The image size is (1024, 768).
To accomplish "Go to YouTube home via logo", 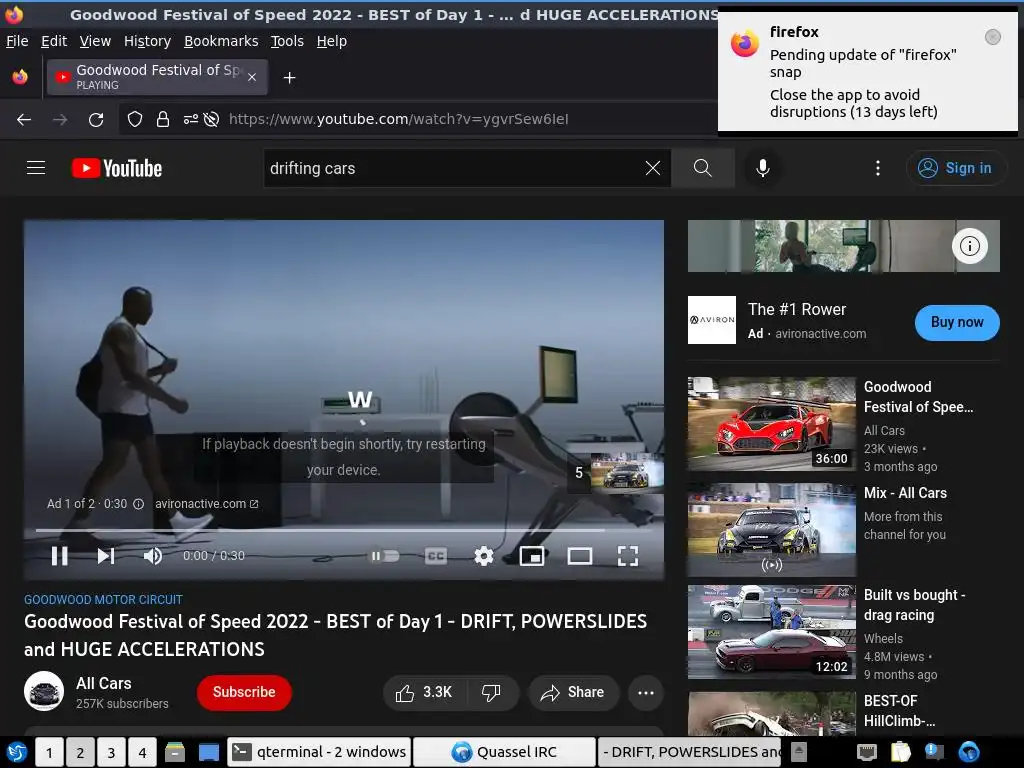I will (x=117, y=168).
